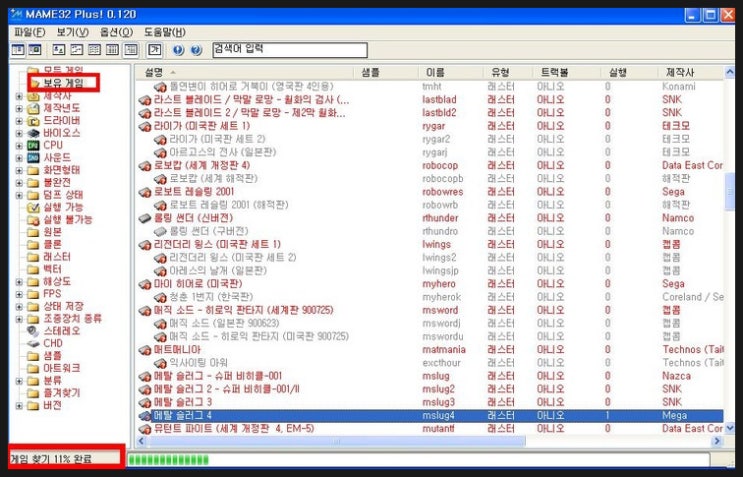Viewport: 743px width, 477px height.
Task: Expand the 제작년도 tree folder
Action: click(x=19, y=108)
